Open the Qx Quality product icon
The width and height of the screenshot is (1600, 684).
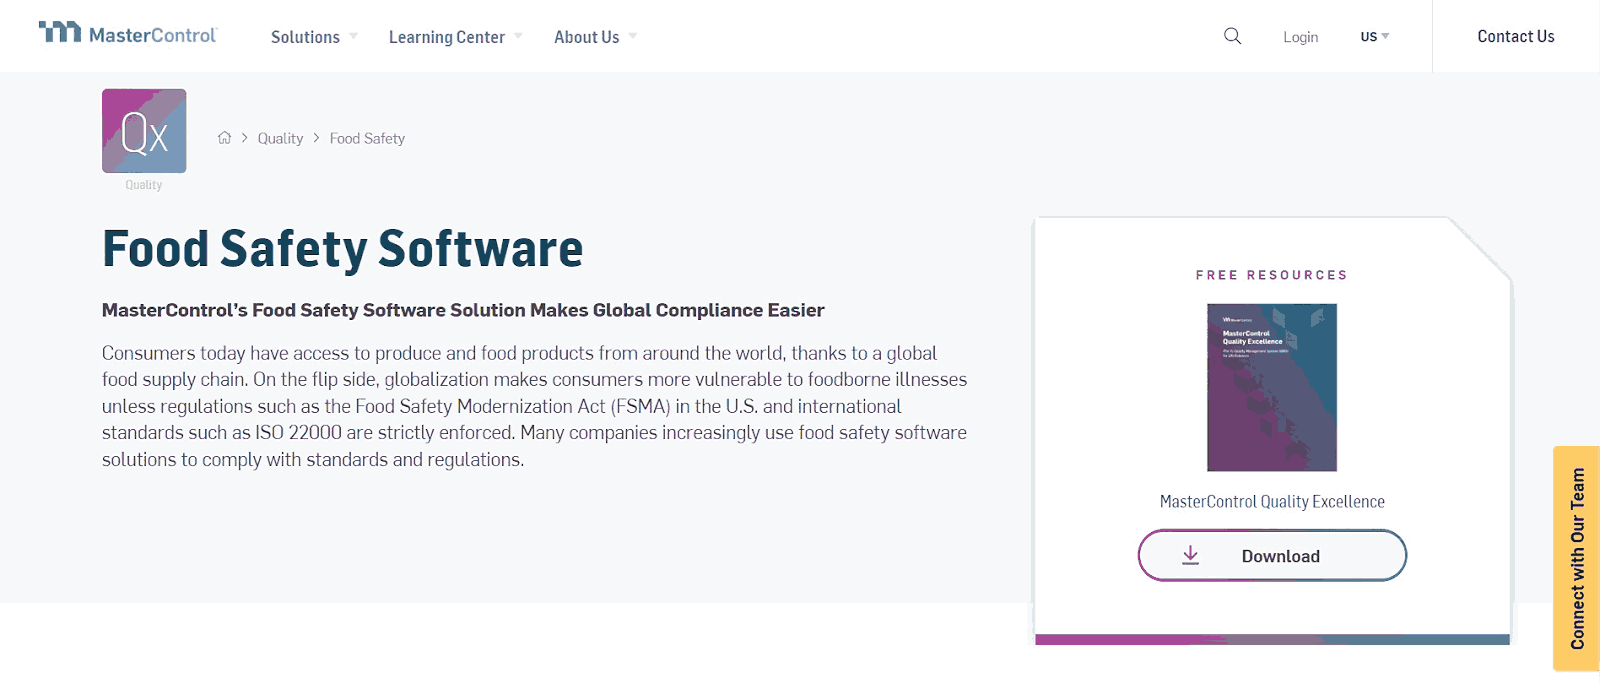coord(144,131)
